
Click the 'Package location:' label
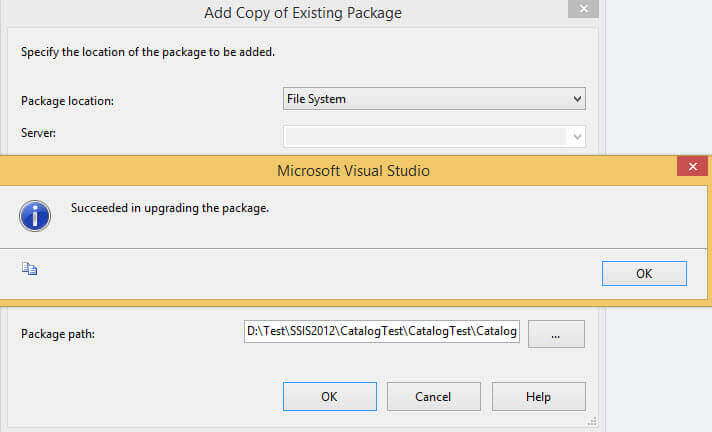point(67,102)
